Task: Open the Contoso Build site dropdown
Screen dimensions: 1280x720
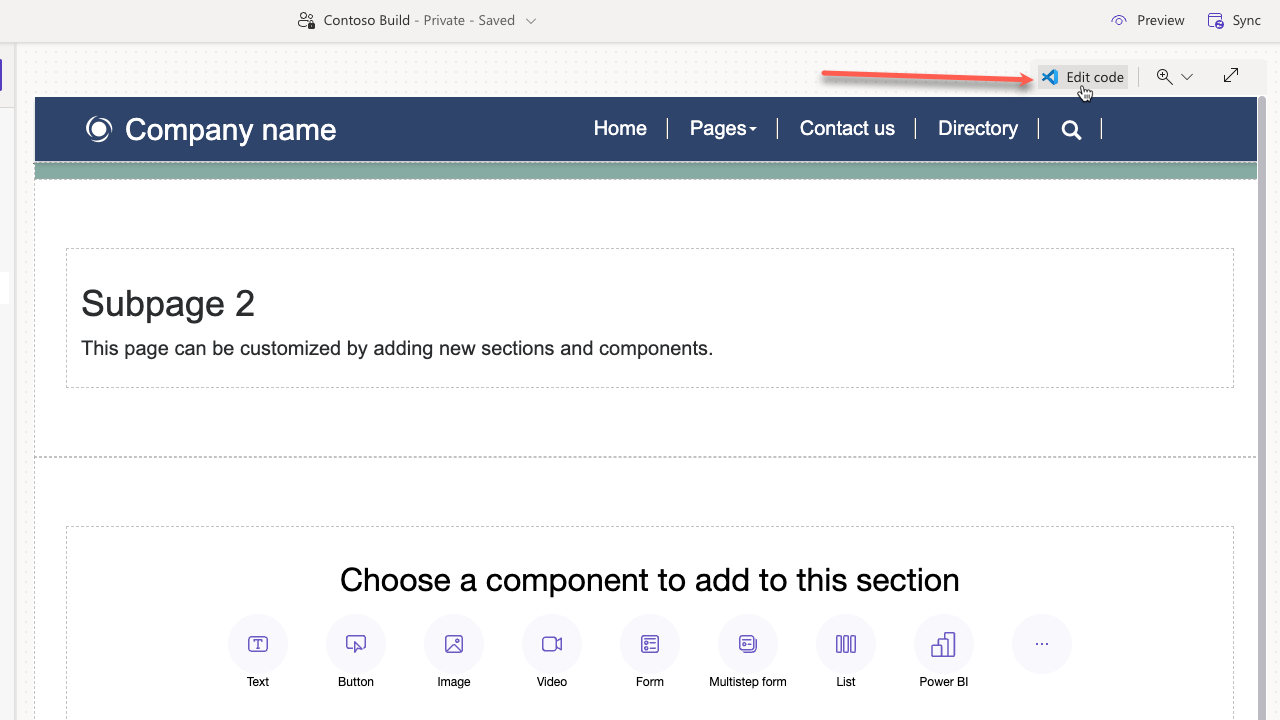Action: [x=530, y=20]
